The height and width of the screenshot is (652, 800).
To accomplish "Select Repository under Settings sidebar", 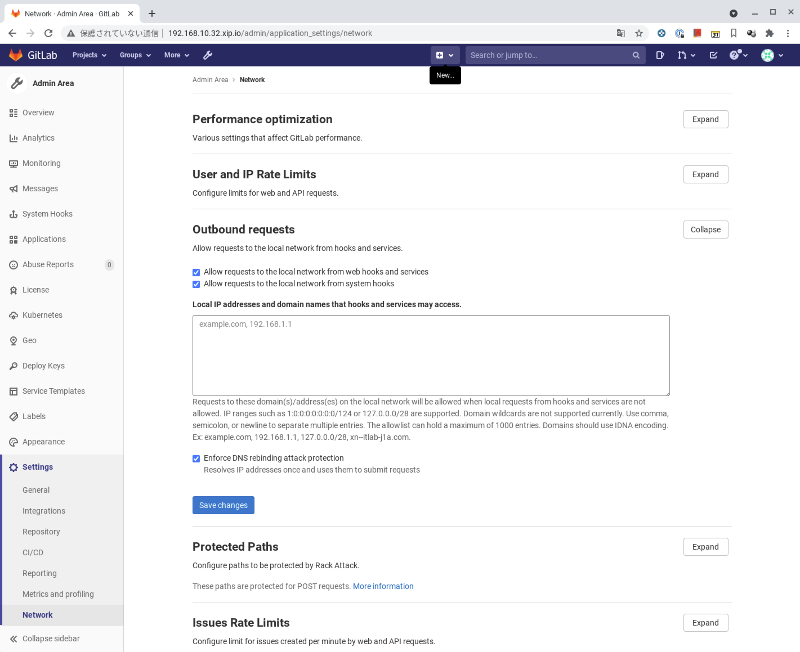I will click(x=41, y=532).
